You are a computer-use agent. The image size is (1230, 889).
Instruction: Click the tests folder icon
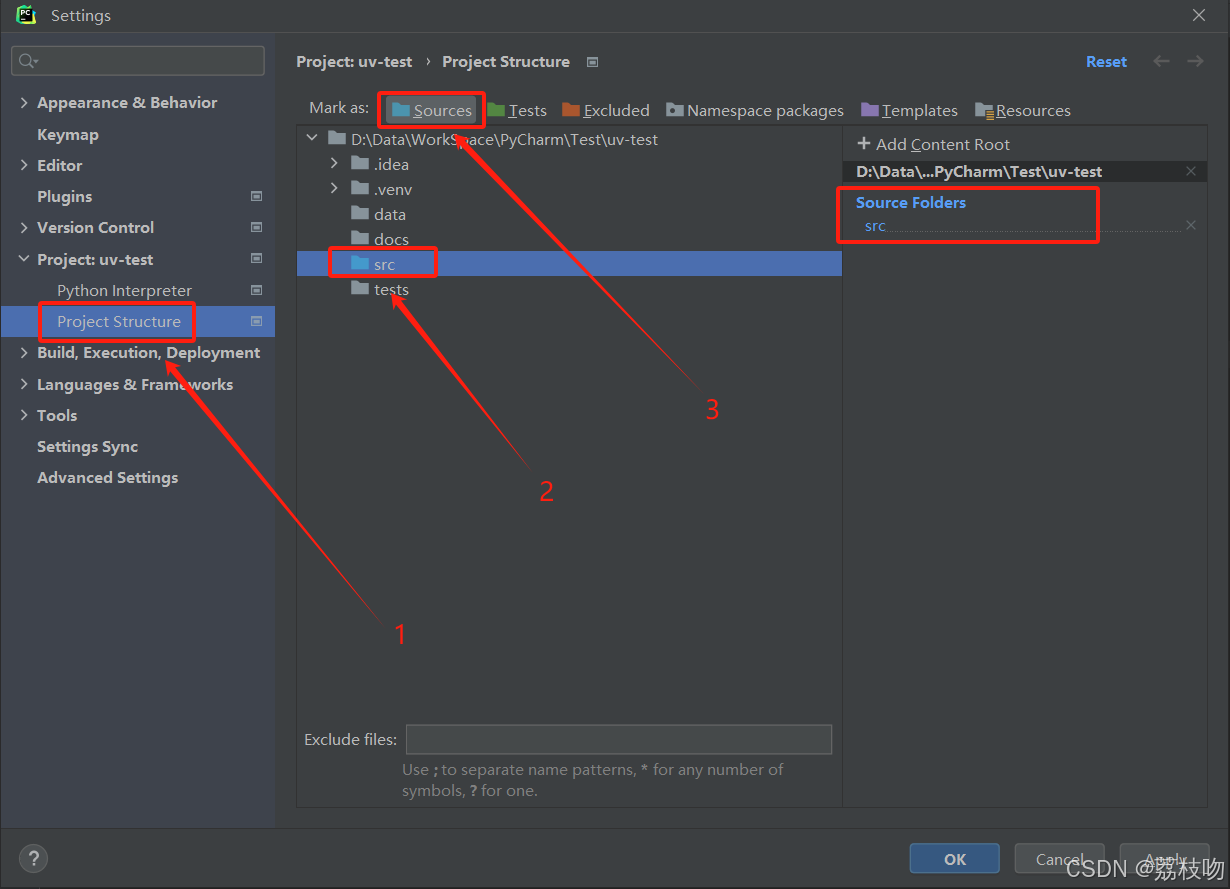pos(360,289)
